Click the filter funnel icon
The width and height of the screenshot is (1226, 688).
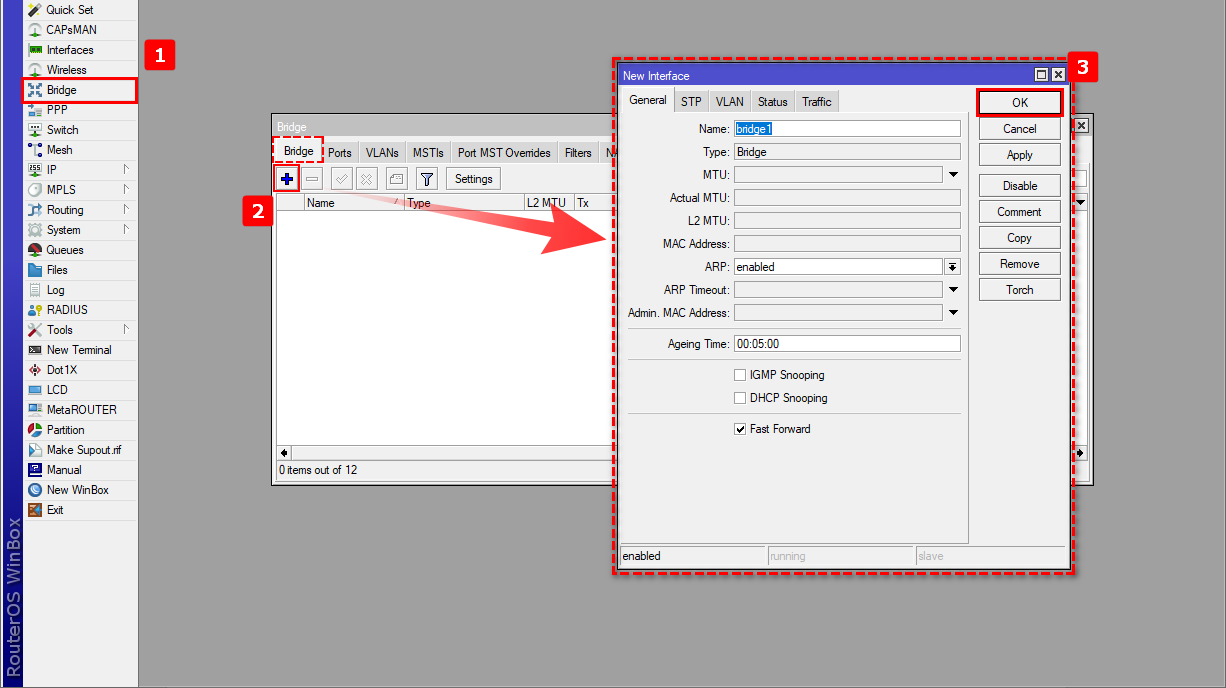click(427, 179)
